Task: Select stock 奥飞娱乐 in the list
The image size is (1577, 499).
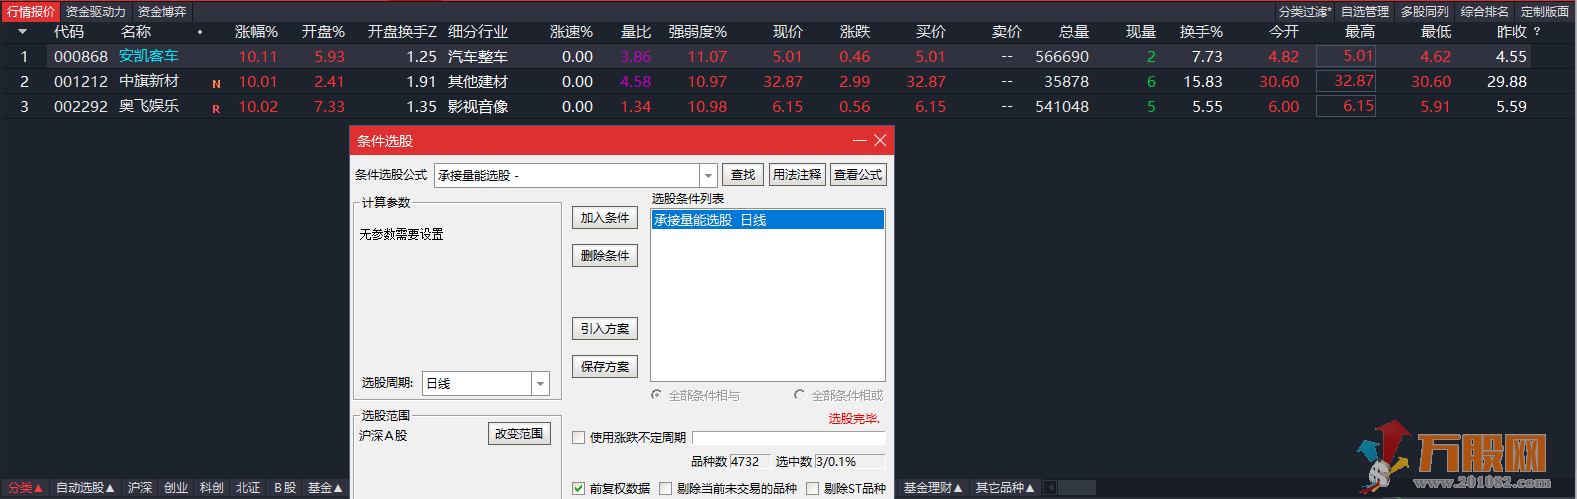Action: tap(148, 106)
